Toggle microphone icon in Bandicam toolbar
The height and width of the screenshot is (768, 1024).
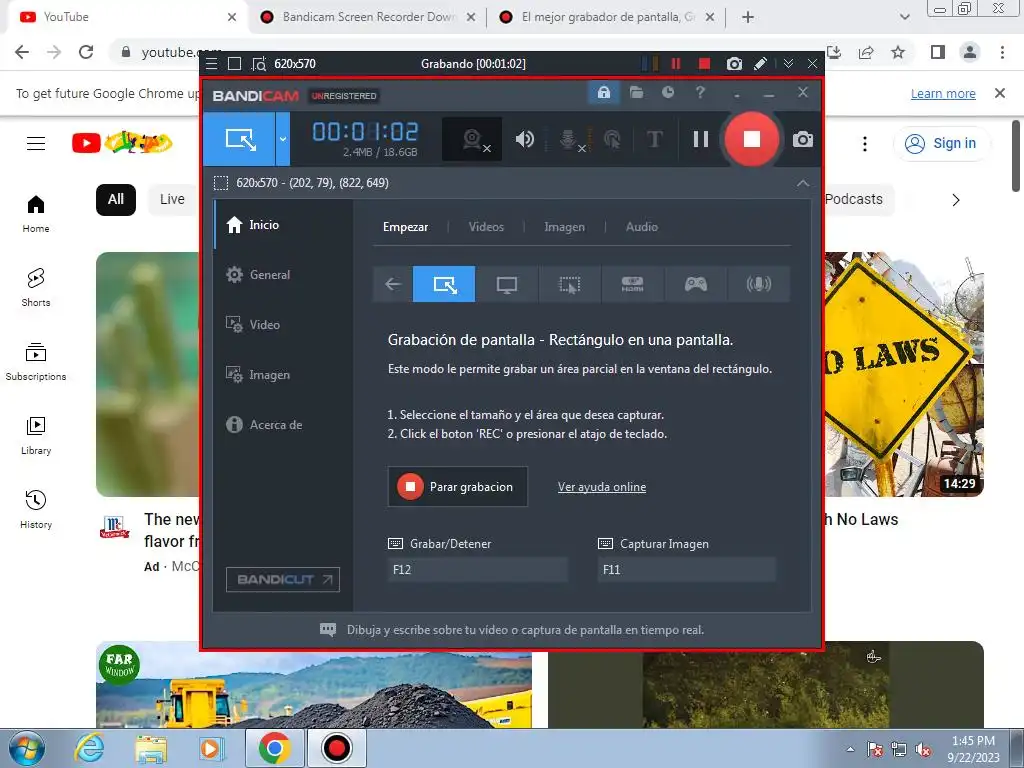pos(569,139)
